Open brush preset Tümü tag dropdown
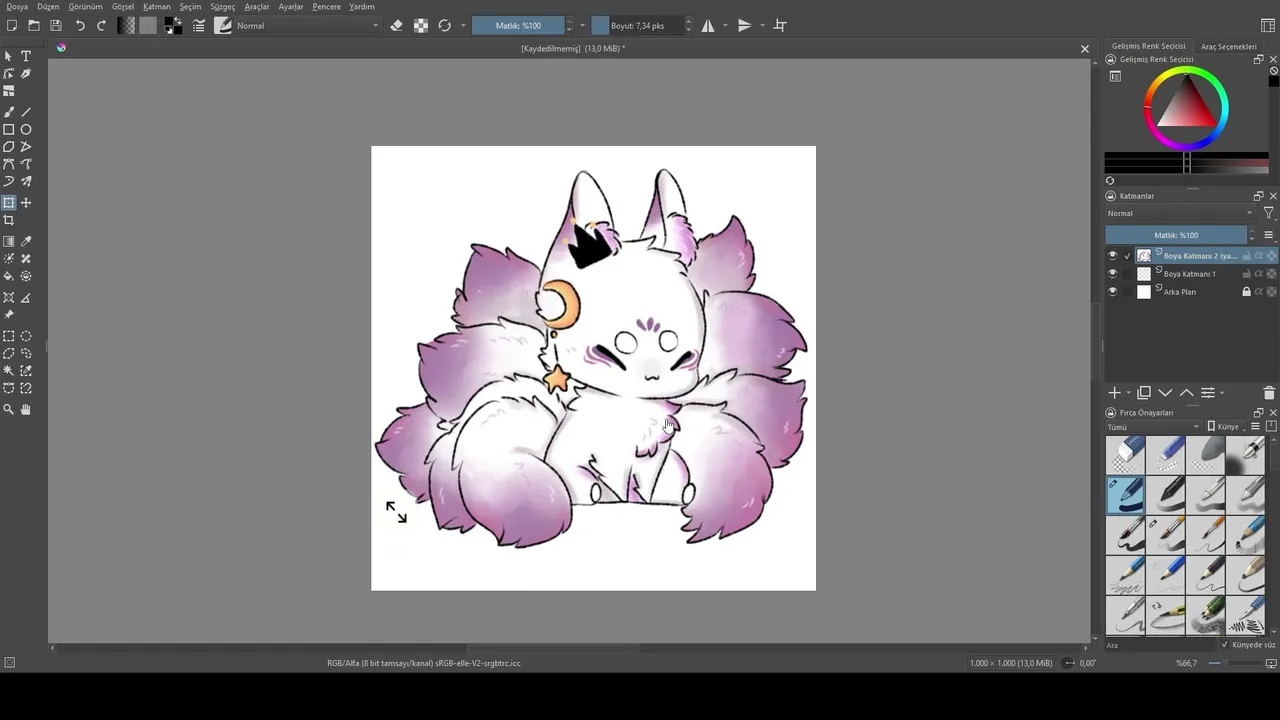The width and height of the screenshot is (1280, 720). pos(1153,427)
